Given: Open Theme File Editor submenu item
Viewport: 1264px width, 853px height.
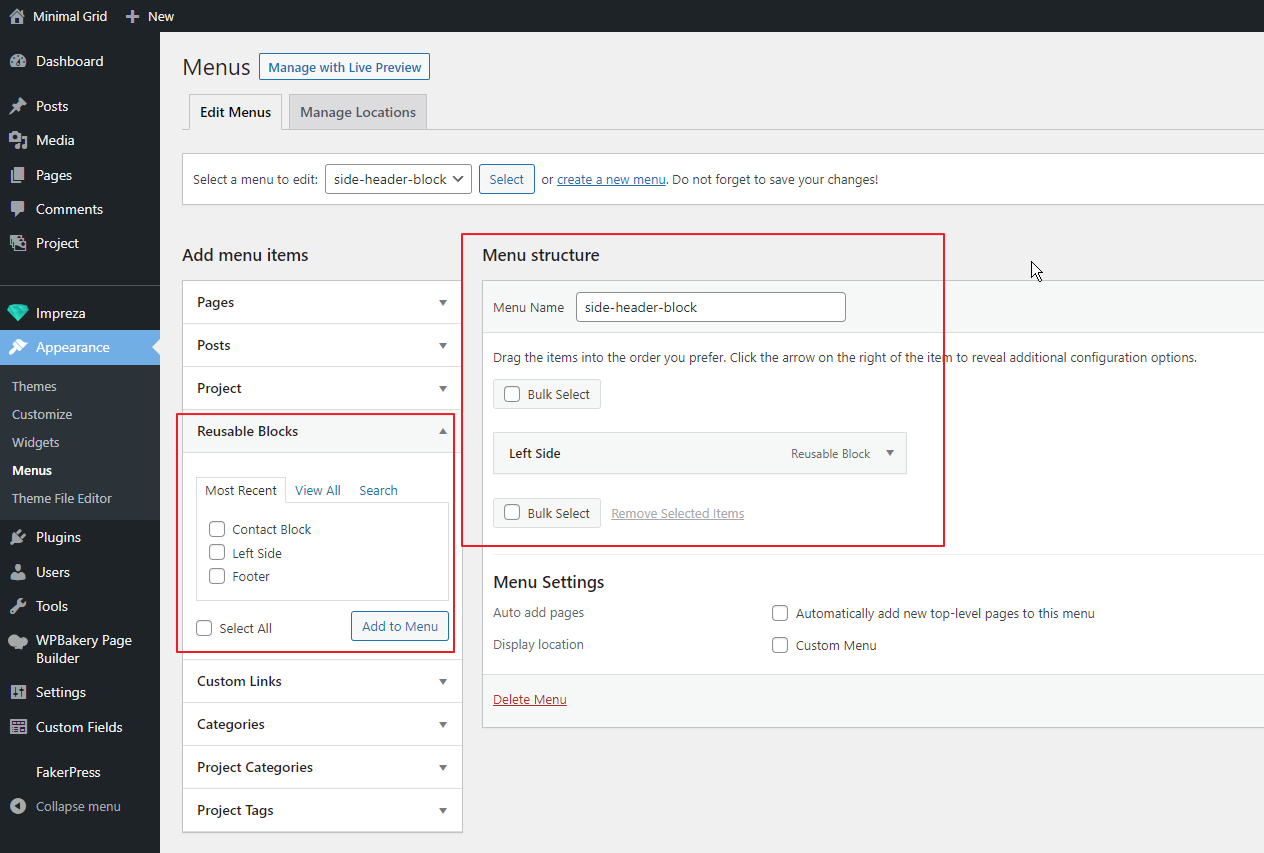Looking at the screenshot, I should coord(62,498).
